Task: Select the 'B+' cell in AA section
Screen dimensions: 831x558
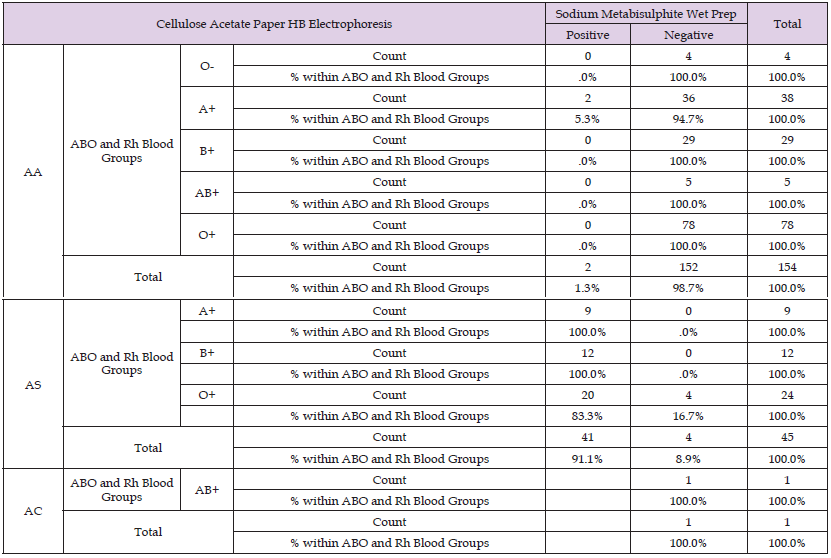Action: click(x=207, y=150)
